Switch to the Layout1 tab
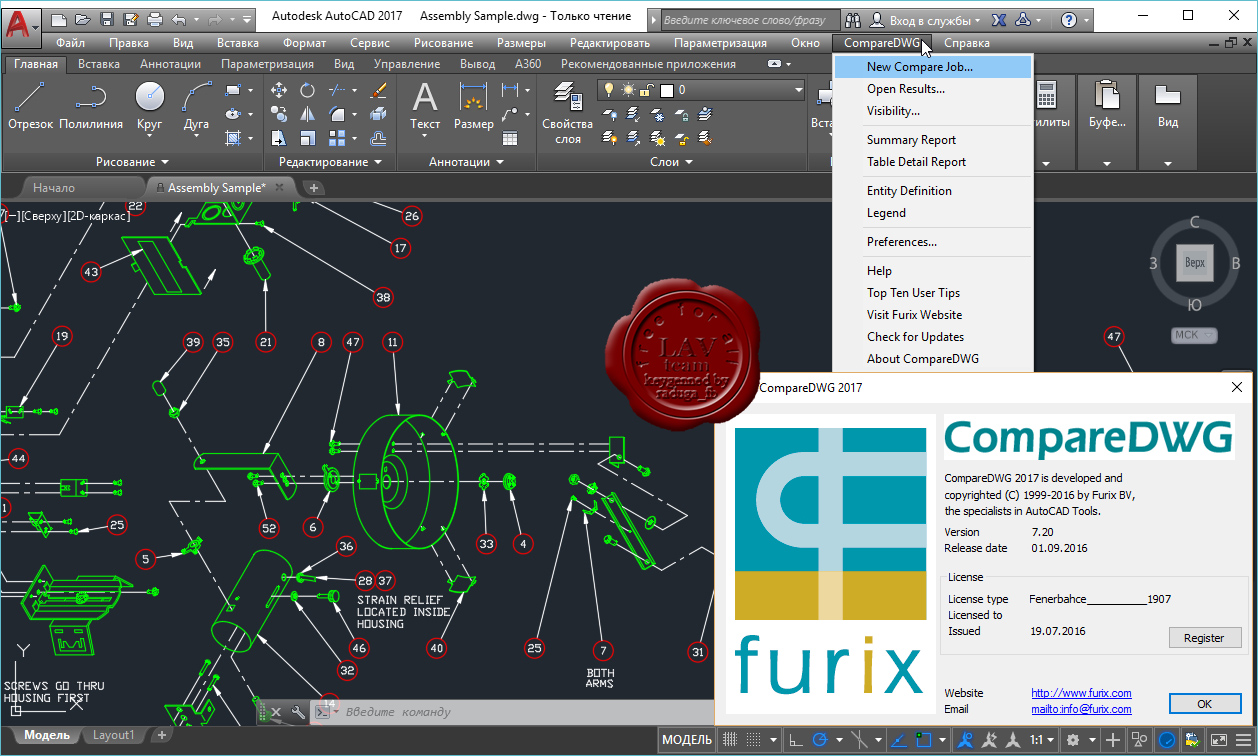The width and height of the screenshot is (1258, 756). (x=113, y=735)
